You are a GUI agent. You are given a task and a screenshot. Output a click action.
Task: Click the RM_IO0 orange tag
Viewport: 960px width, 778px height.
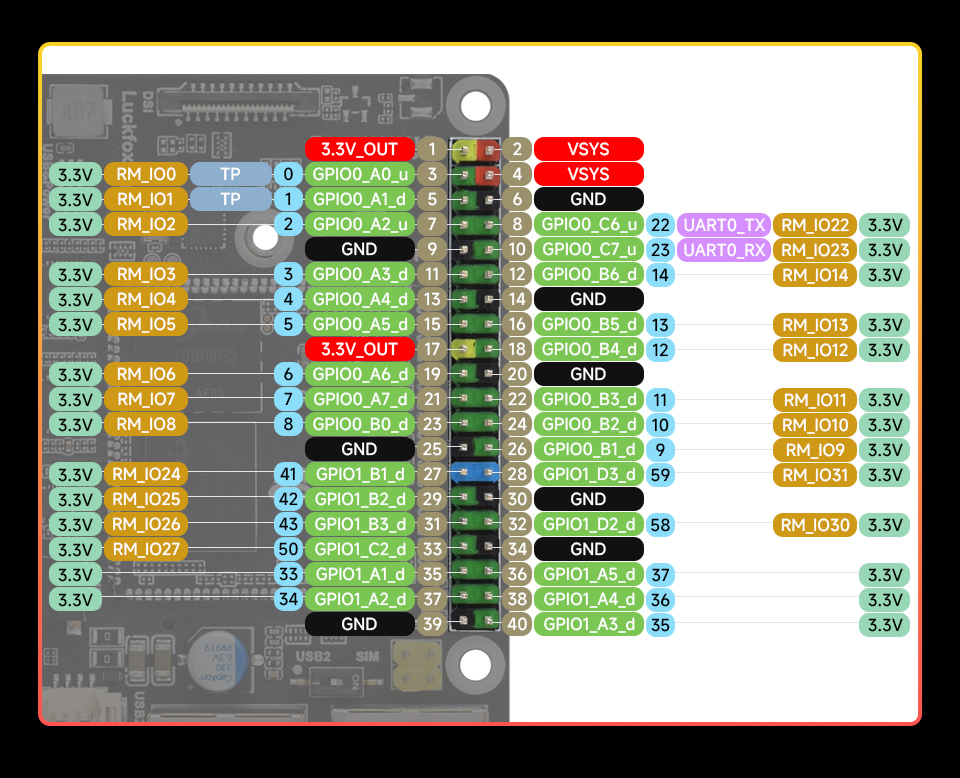[145, 174]
